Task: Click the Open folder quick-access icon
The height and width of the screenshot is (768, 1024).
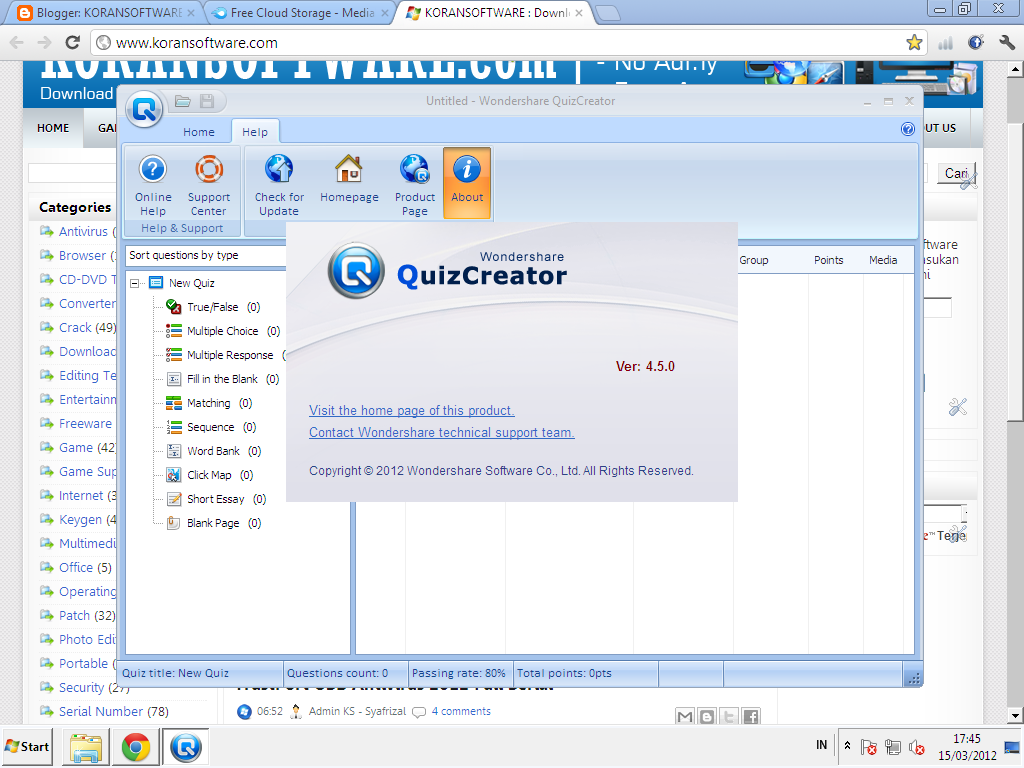Action: [183, 101]
